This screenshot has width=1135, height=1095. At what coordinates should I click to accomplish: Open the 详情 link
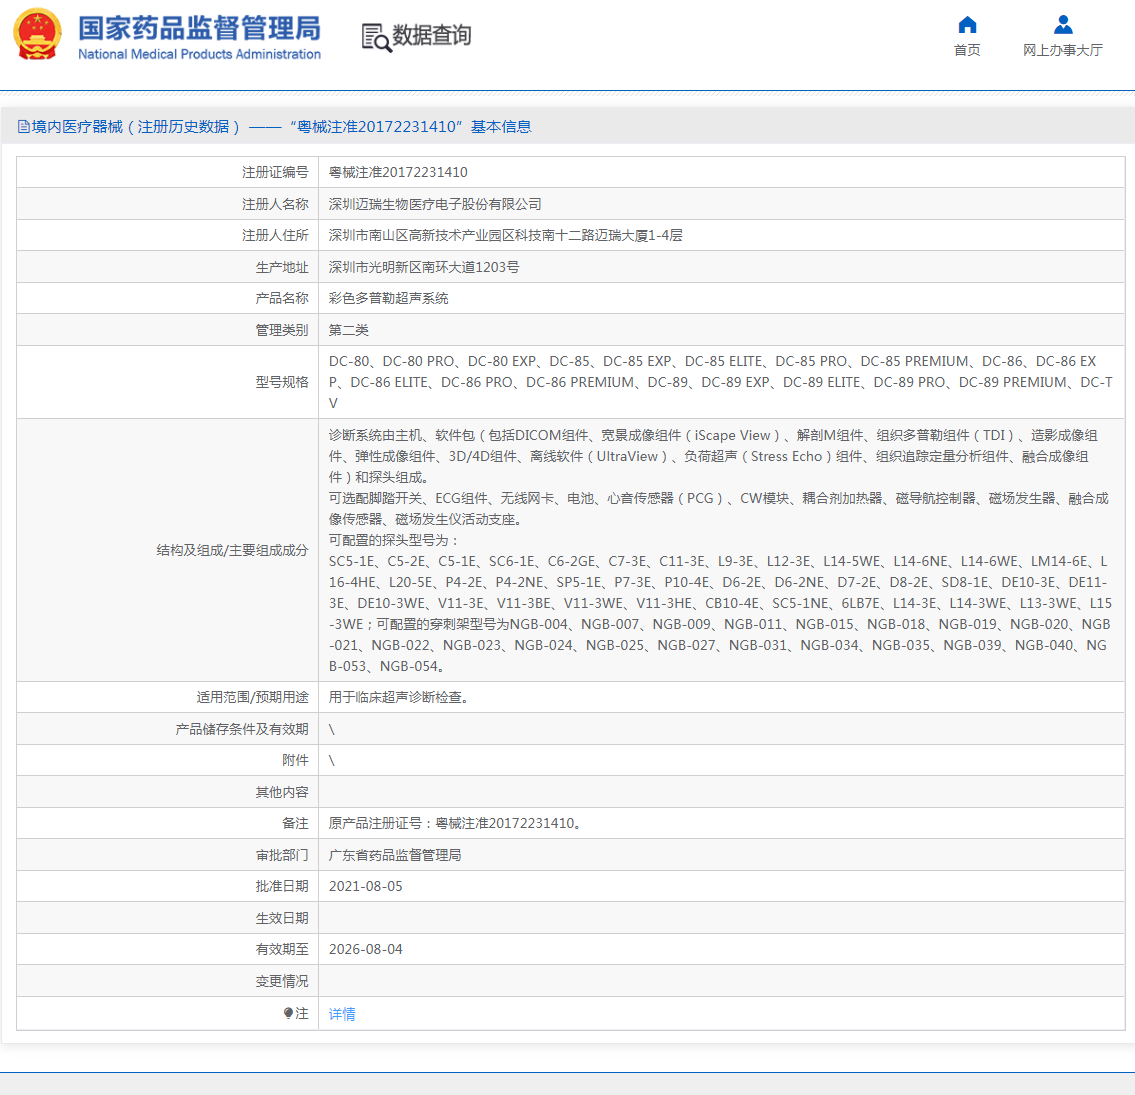pyautogui.click(x=342, y=1014)
